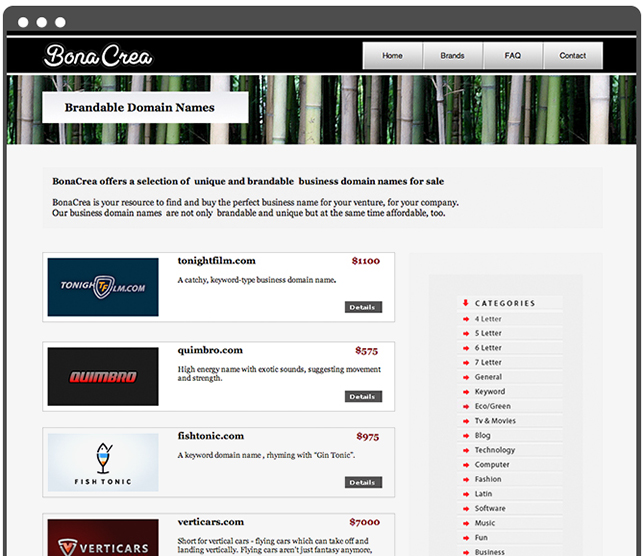Select the Fun category
This screenshot has width=644, height=556.
(481, 538)
